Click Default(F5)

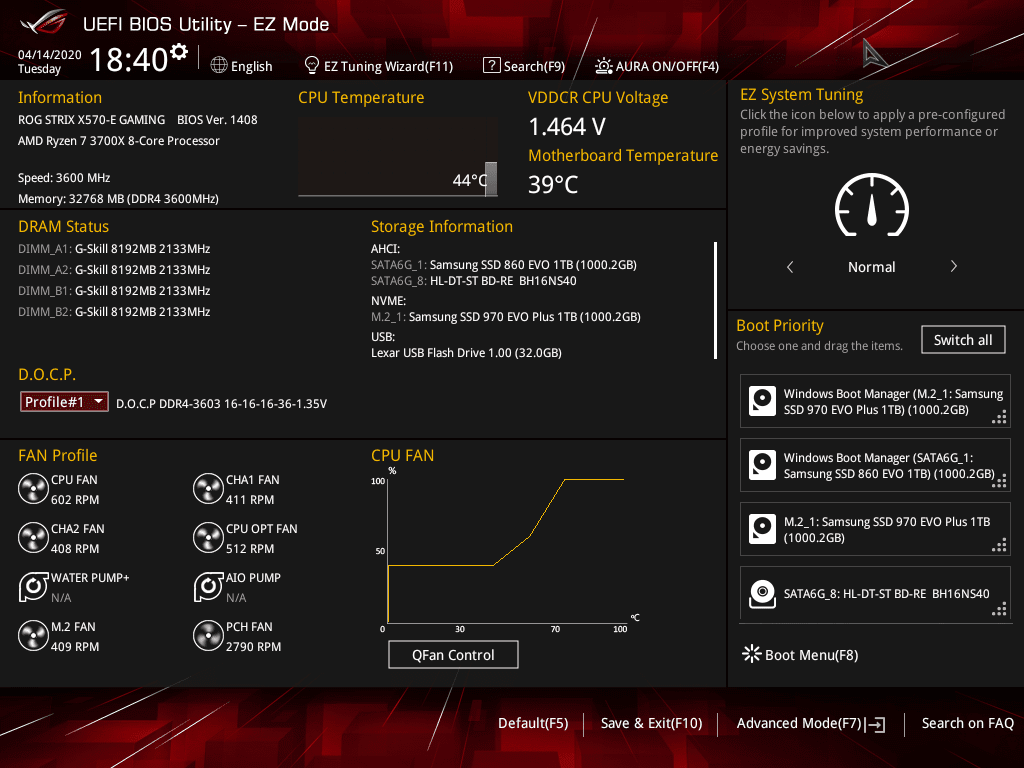533,723
